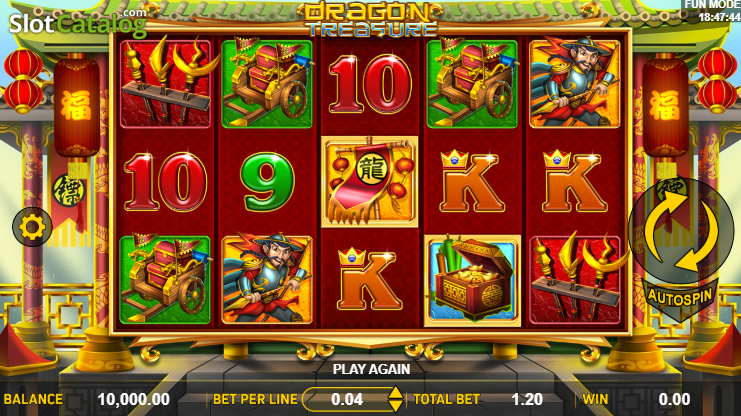Open the SlotCatalog.com logo link
This screenshot has width=741, height=416.
[x=78, y=23]
